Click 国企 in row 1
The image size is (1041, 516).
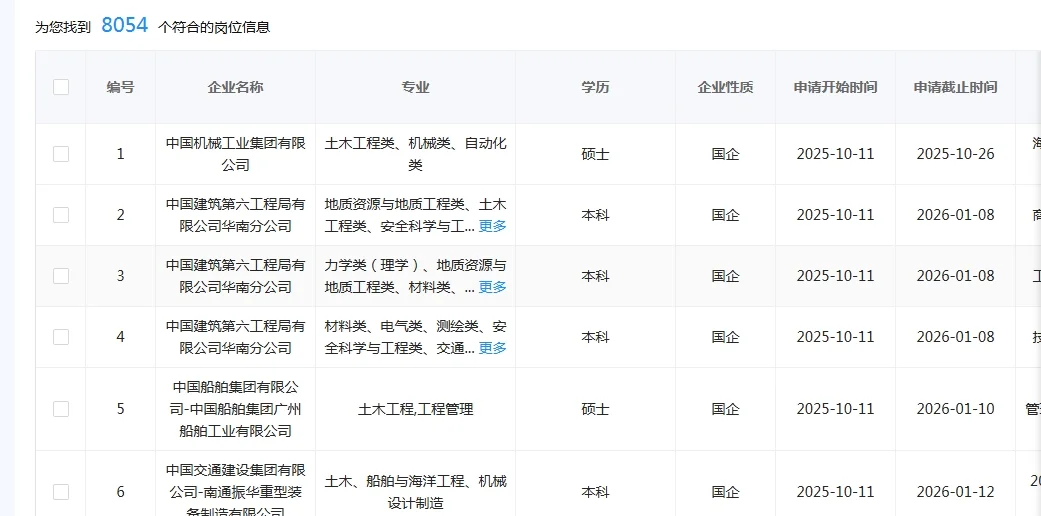point(726,154)
